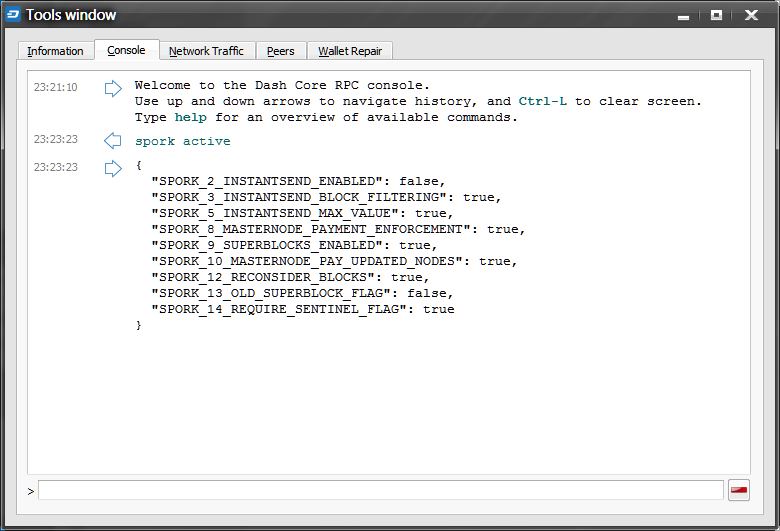Click the Dash logo in title bar
This screenshot has height=531, width=780.
coord(13,14)
